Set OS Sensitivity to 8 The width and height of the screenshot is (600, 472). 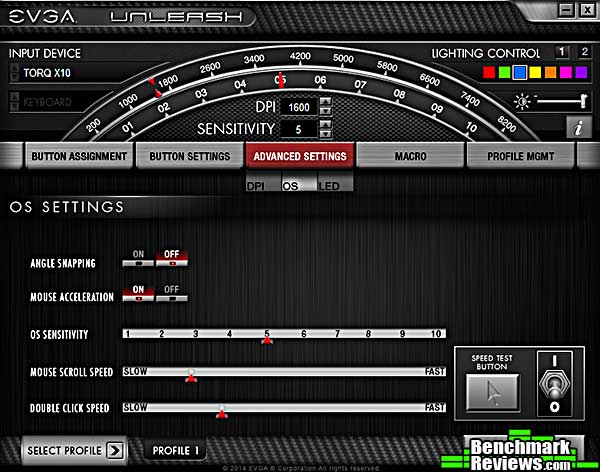368,334
